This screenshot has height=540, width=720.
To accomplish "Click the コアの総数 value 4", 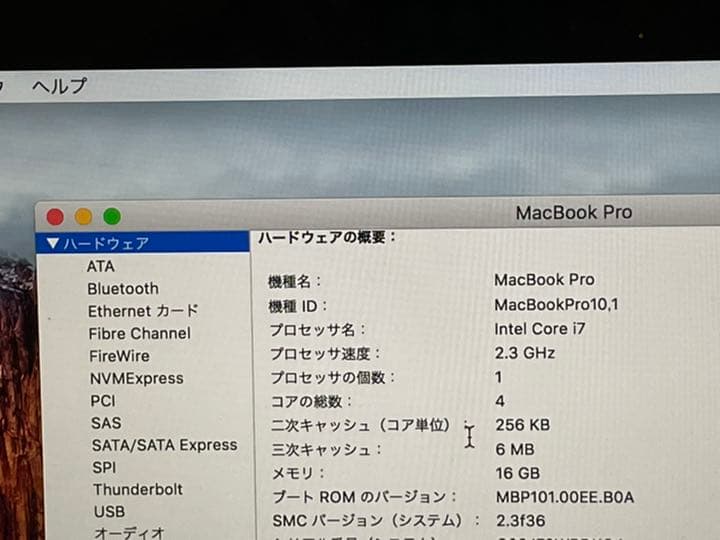I will pos(500,401).
